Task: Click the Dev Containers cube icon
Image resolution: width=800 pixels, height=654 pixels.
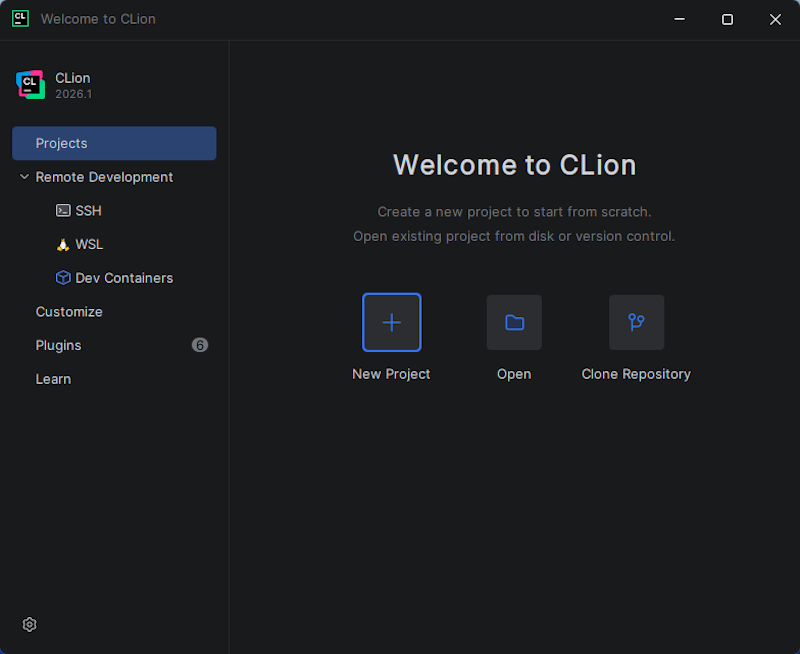Action: (x=63, y=278)
